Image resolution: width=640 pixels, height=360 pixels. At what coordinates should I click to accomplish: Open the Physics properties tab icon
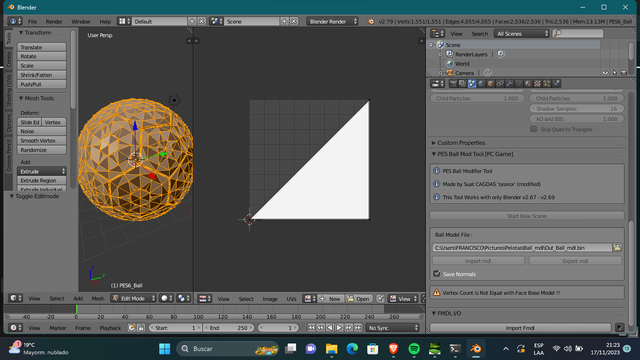(x=556, y=84)
